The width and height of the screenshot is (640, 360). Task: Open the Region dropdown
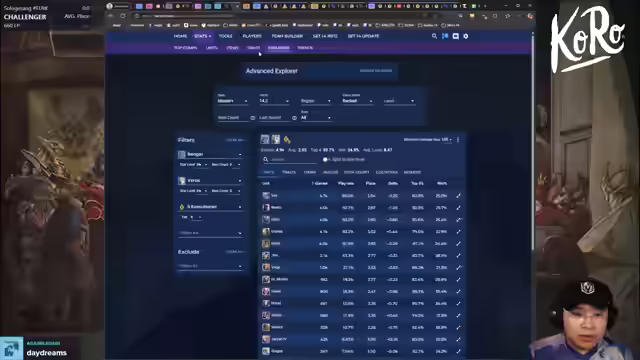point(316,100)
